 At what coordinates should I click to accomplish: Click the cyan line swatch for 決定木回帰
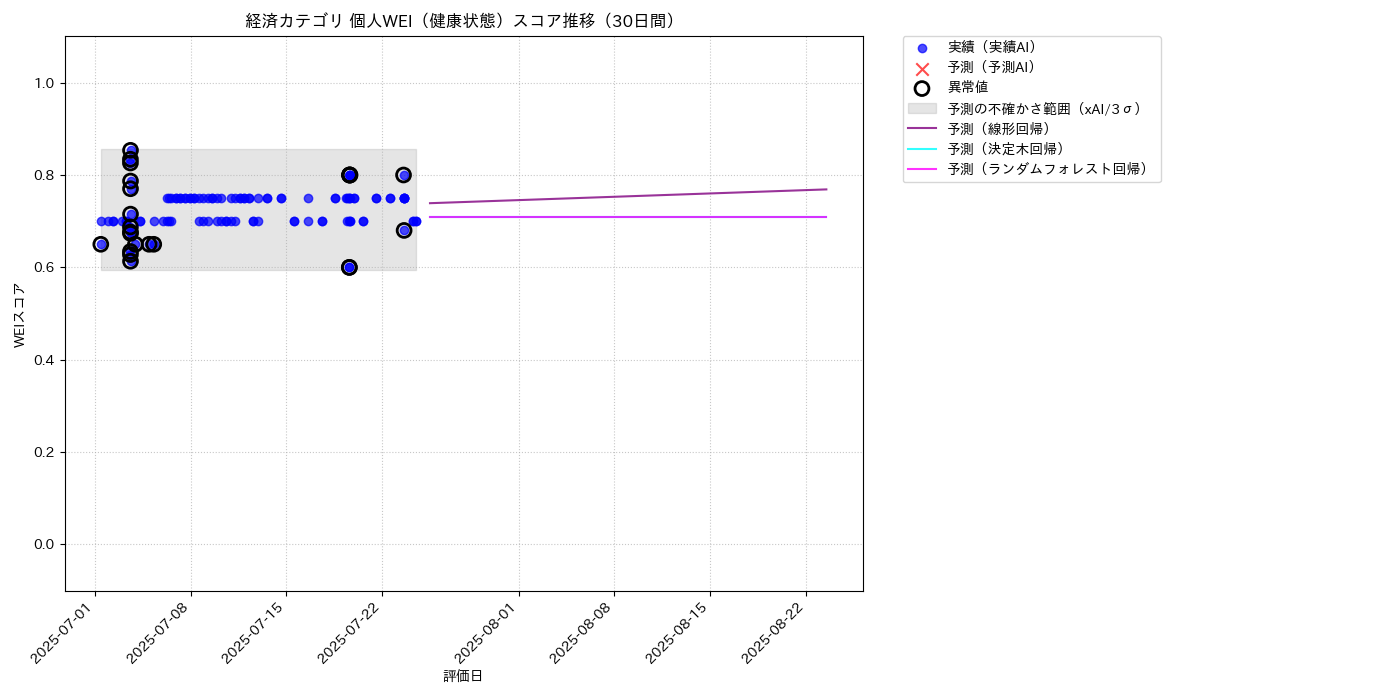922,149
